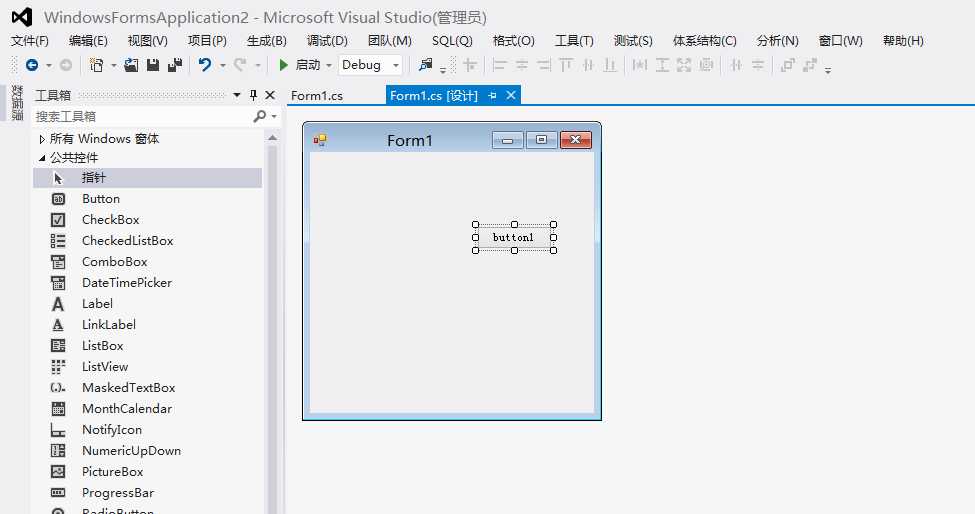Click the New Project toolbar icon
This screenshot has width=975, height=514.
[x=96, y=65]
